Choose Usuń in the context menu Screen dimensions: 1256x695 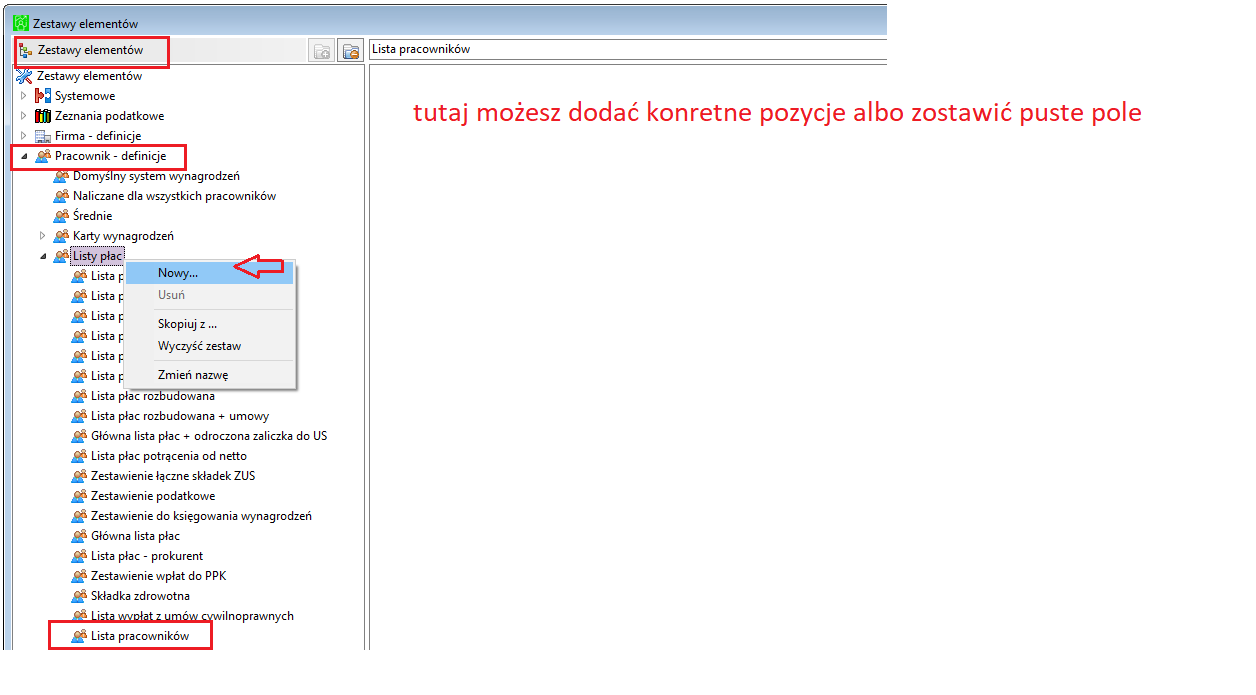point(210,296)
